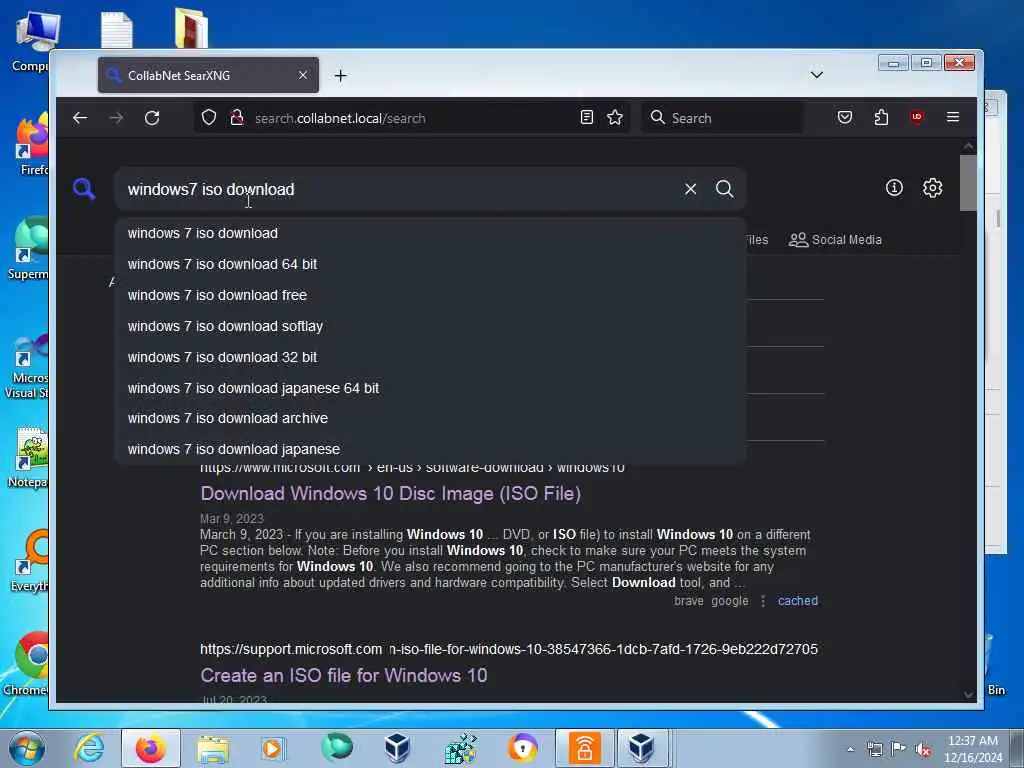Click the SearXNG logo magnifier icon
This screenshot has height=768, width=1024.
(84, 189)
